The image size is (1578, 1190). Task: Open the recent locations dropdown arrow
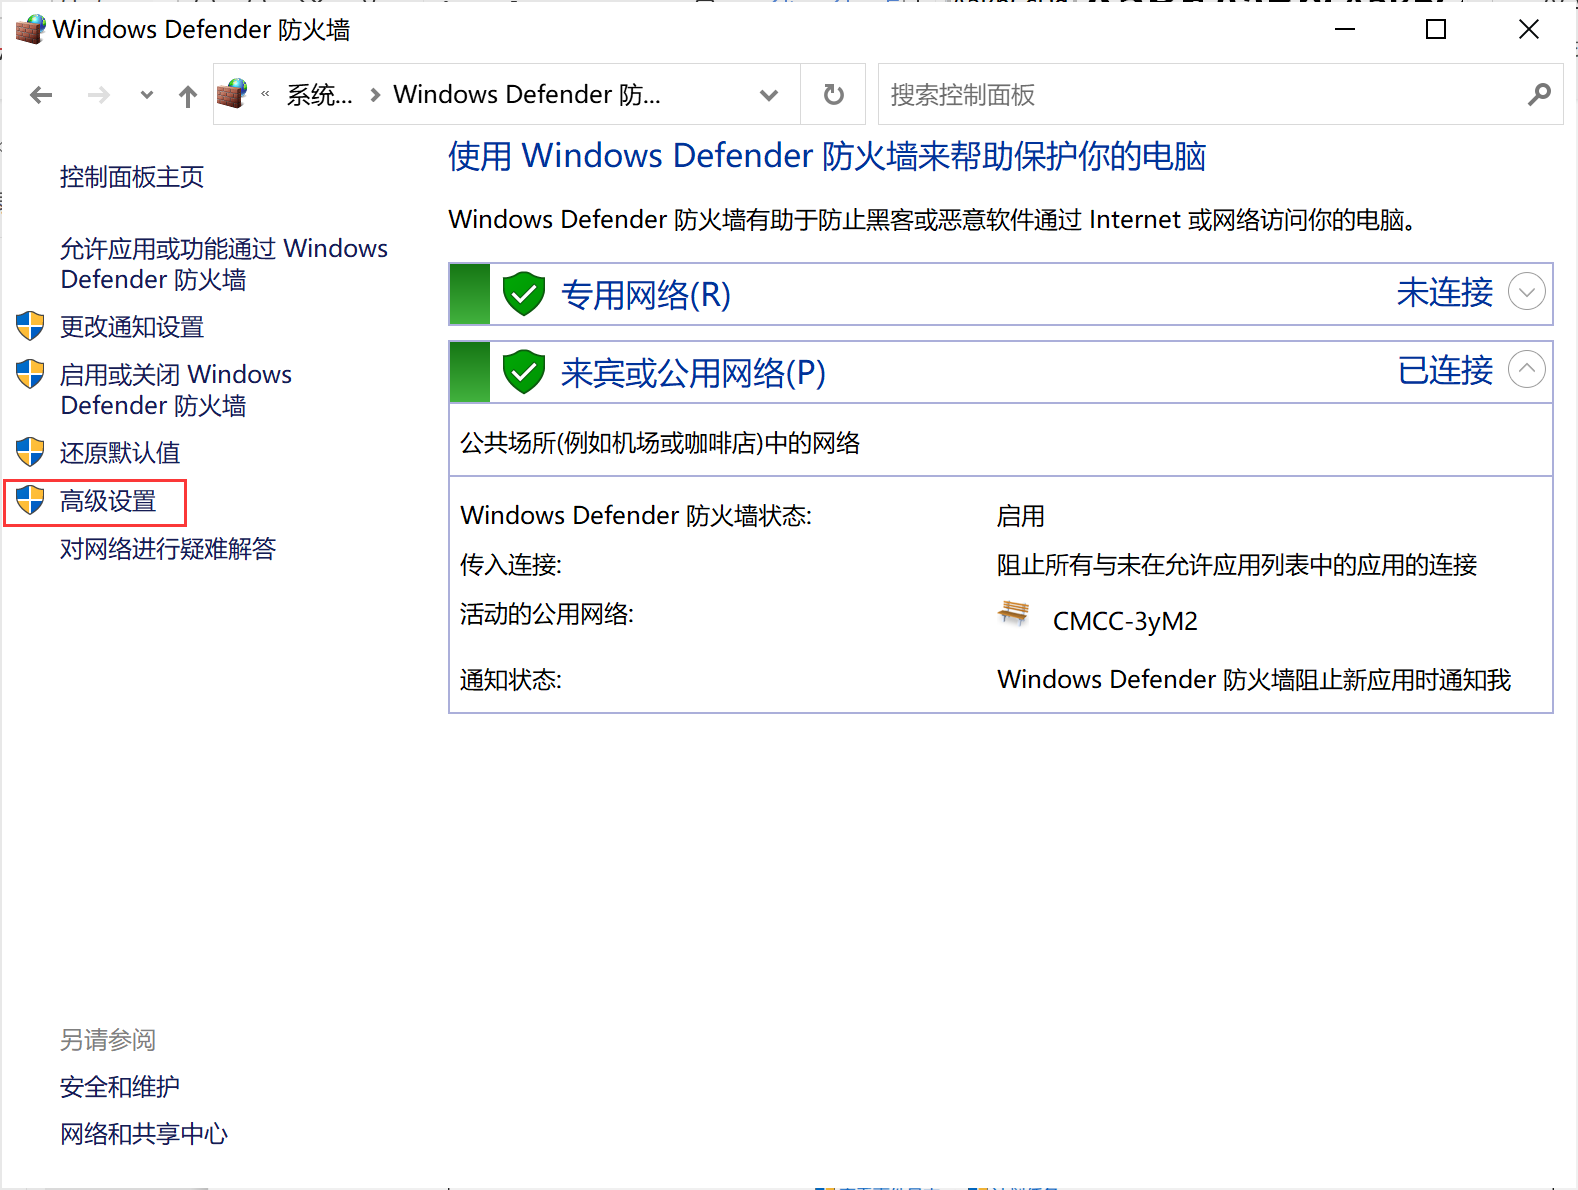pos(147,96)
